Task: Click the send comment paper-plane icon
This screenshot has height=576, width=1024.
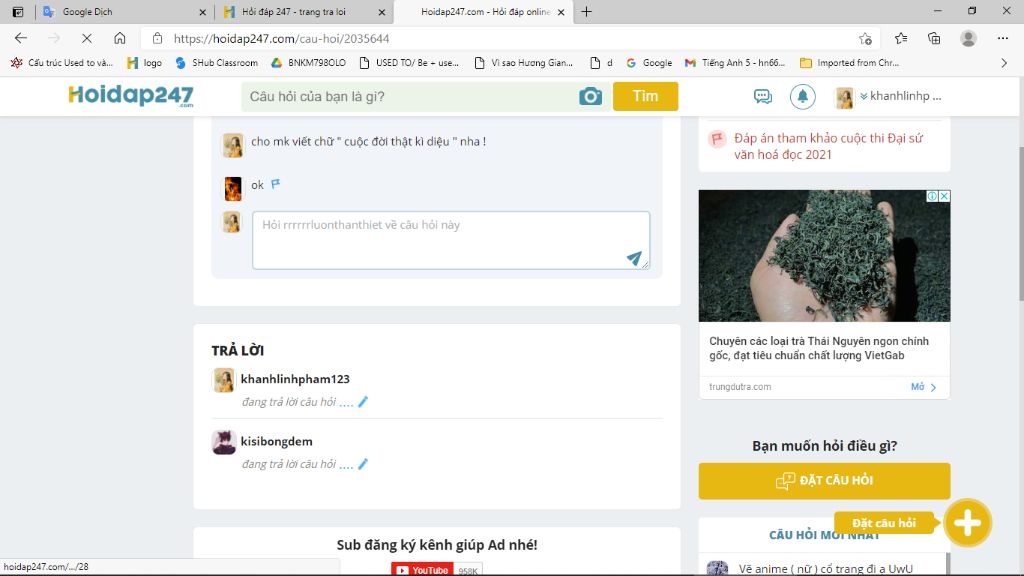Action: click(x=633, y=258)
